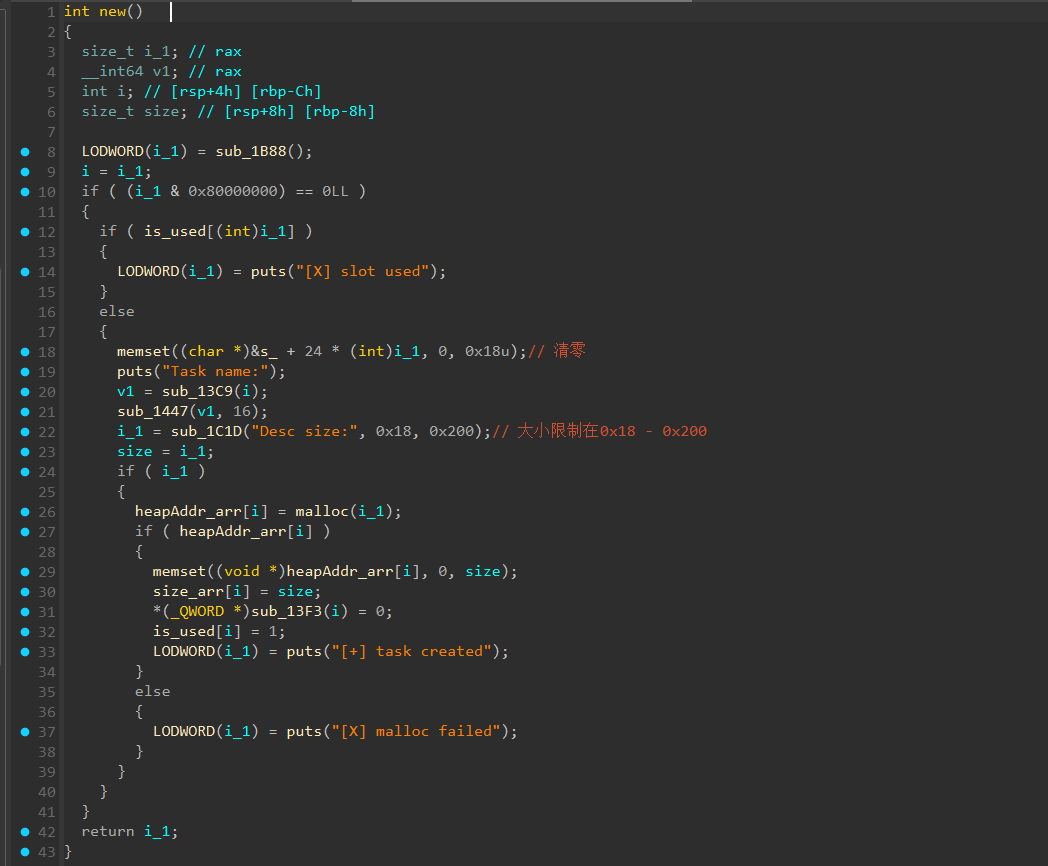Click the "[X] slot used" string literal
1048x866 pixels.
[371, 272]
